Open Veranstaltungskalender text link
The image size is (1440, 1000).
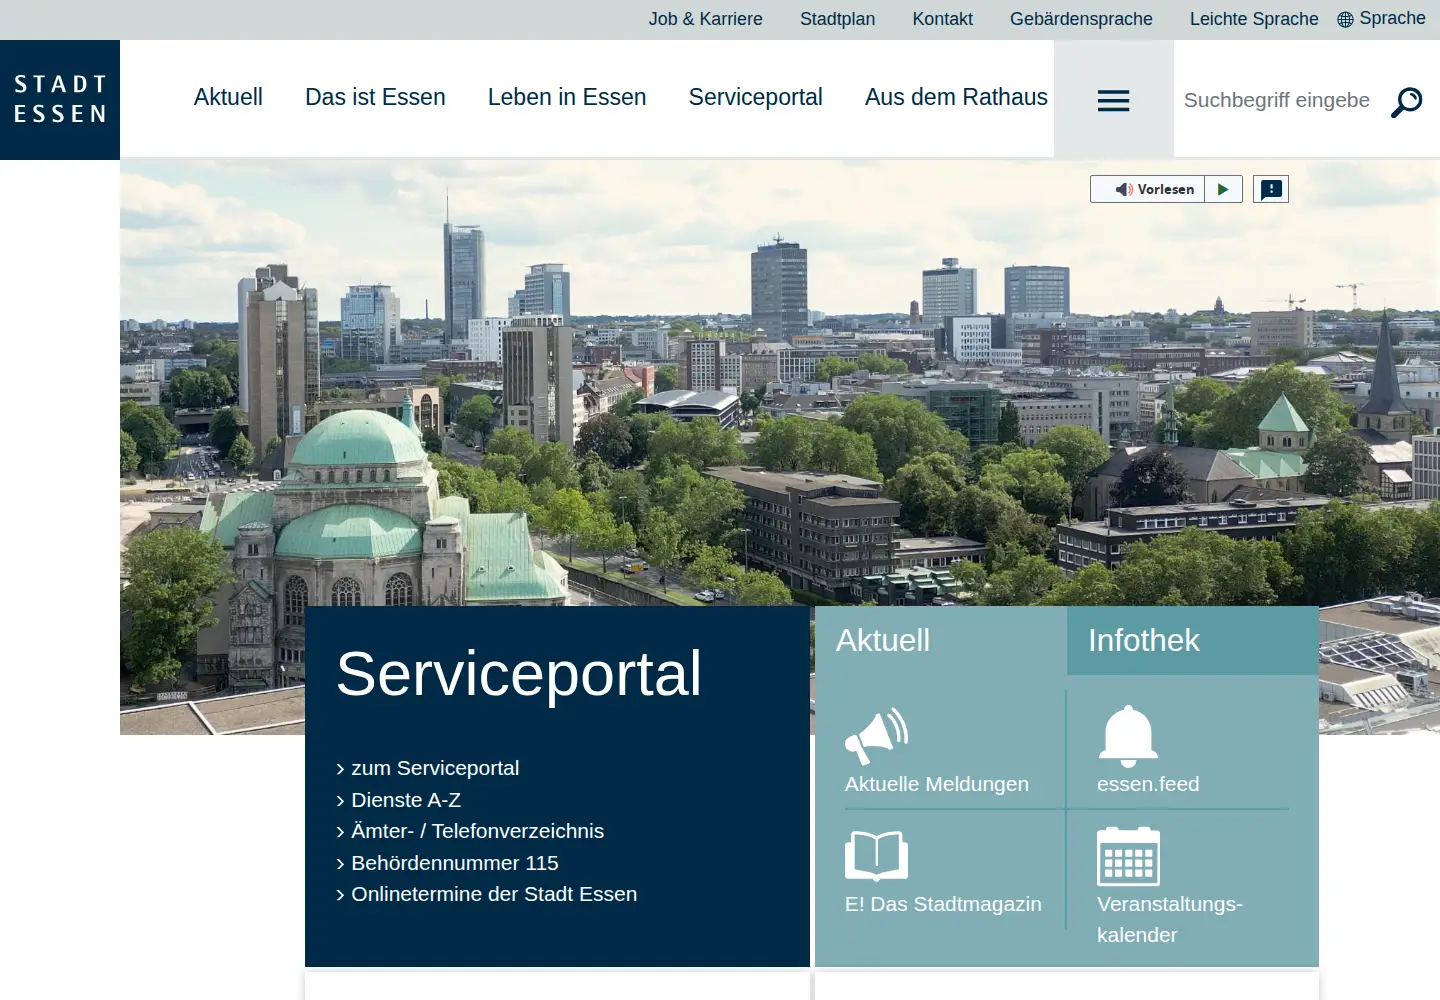click(x=1169, y=919)
